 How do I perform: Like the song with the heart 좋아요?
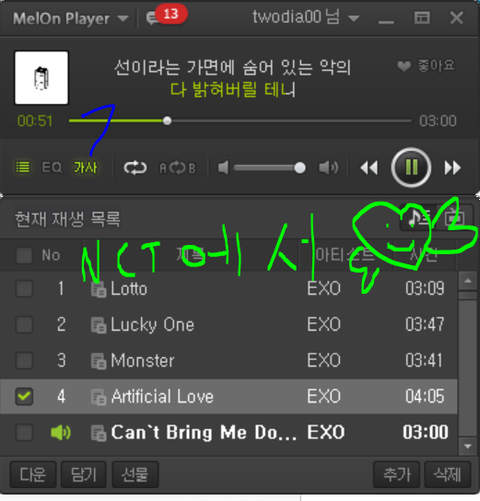click(x=426, y=66)
